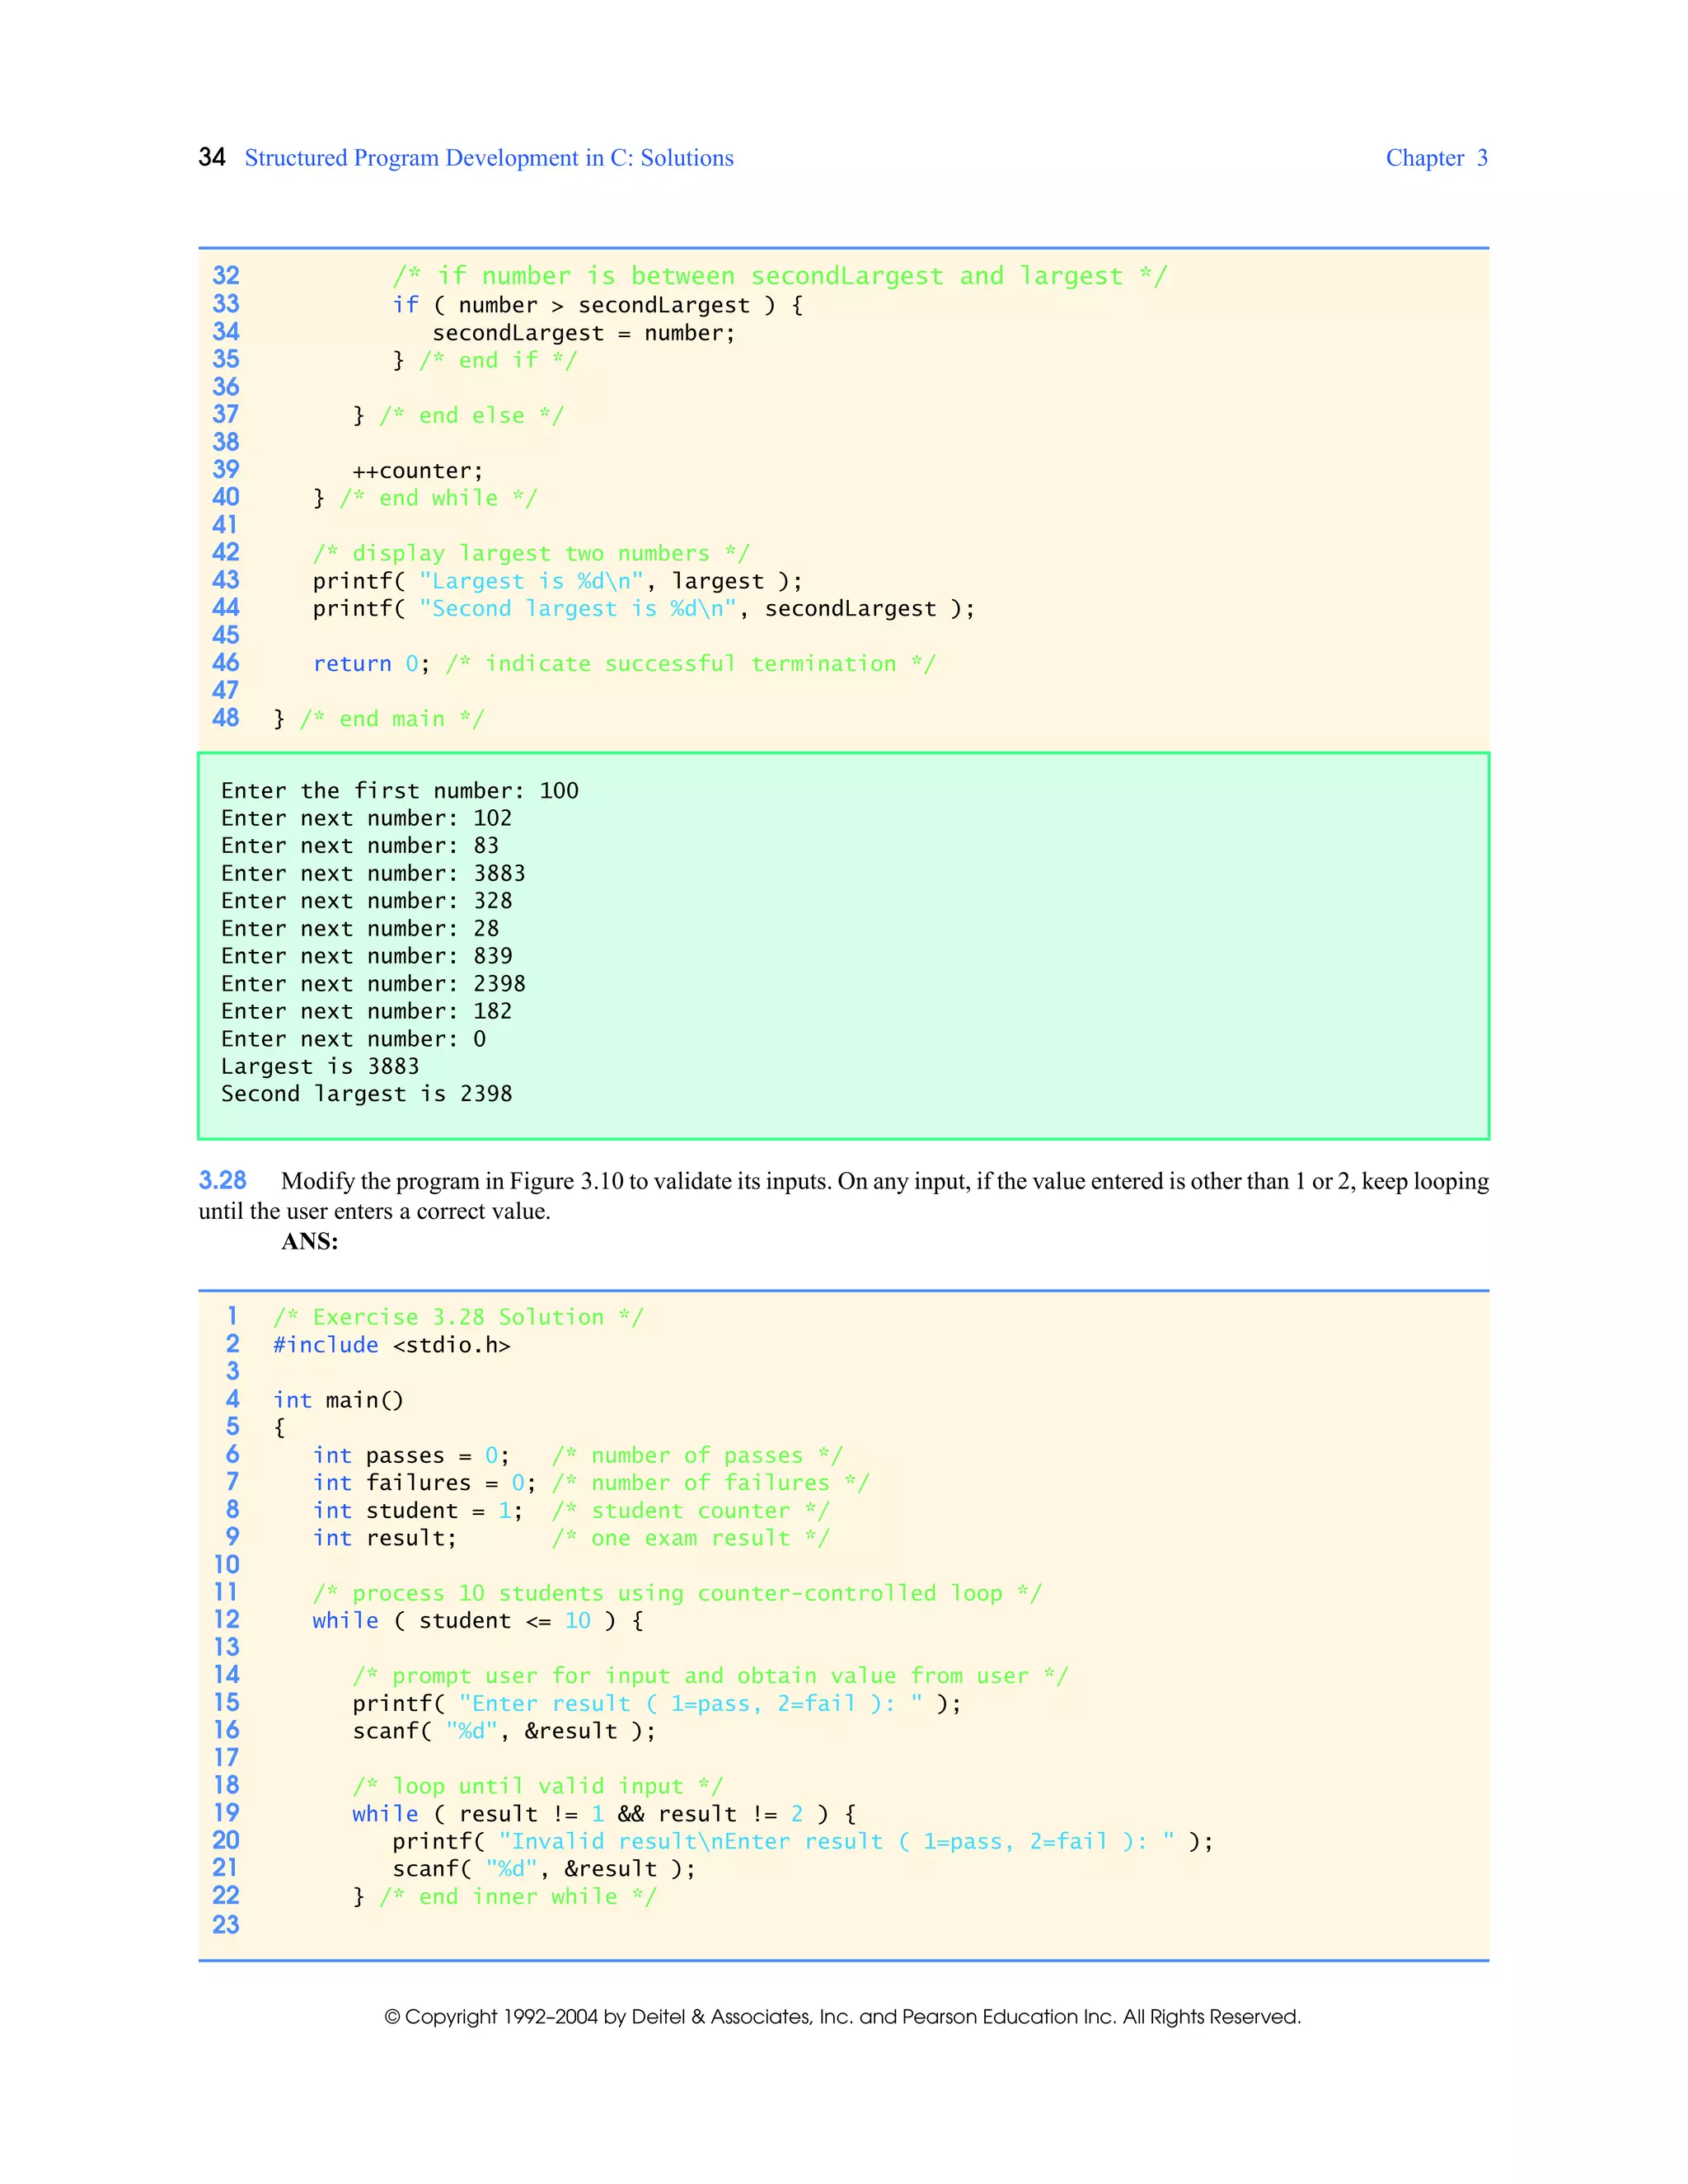The height and width of the screenshot is (2184, 1688).
Task: Click the Invalid result printf statement
Action: click(801, 1841)
